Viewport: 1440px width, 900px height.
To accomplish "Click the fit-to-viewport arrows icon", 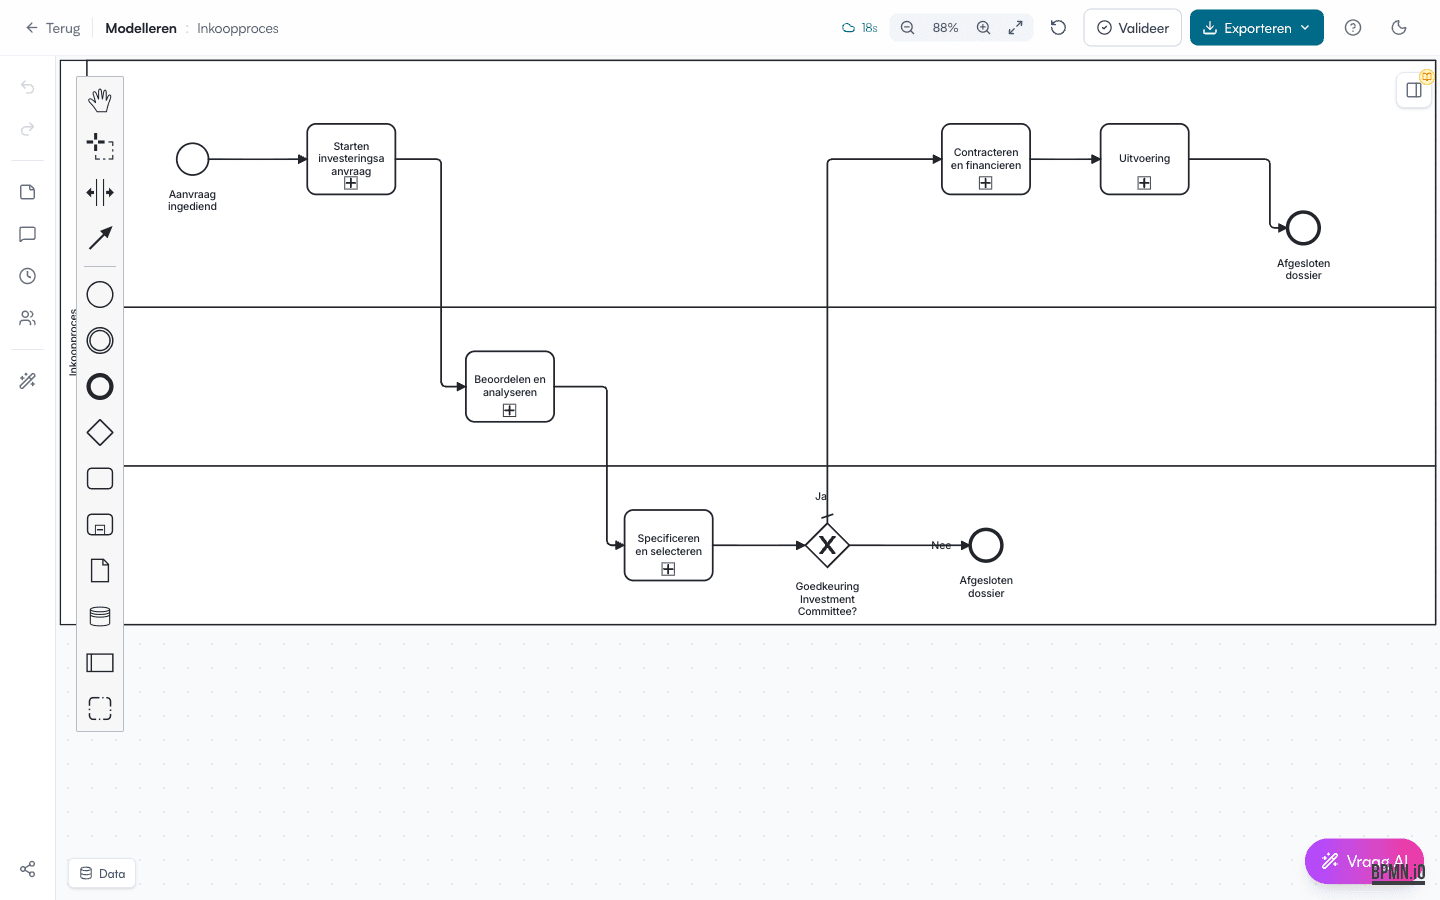I will [1016, 27].
